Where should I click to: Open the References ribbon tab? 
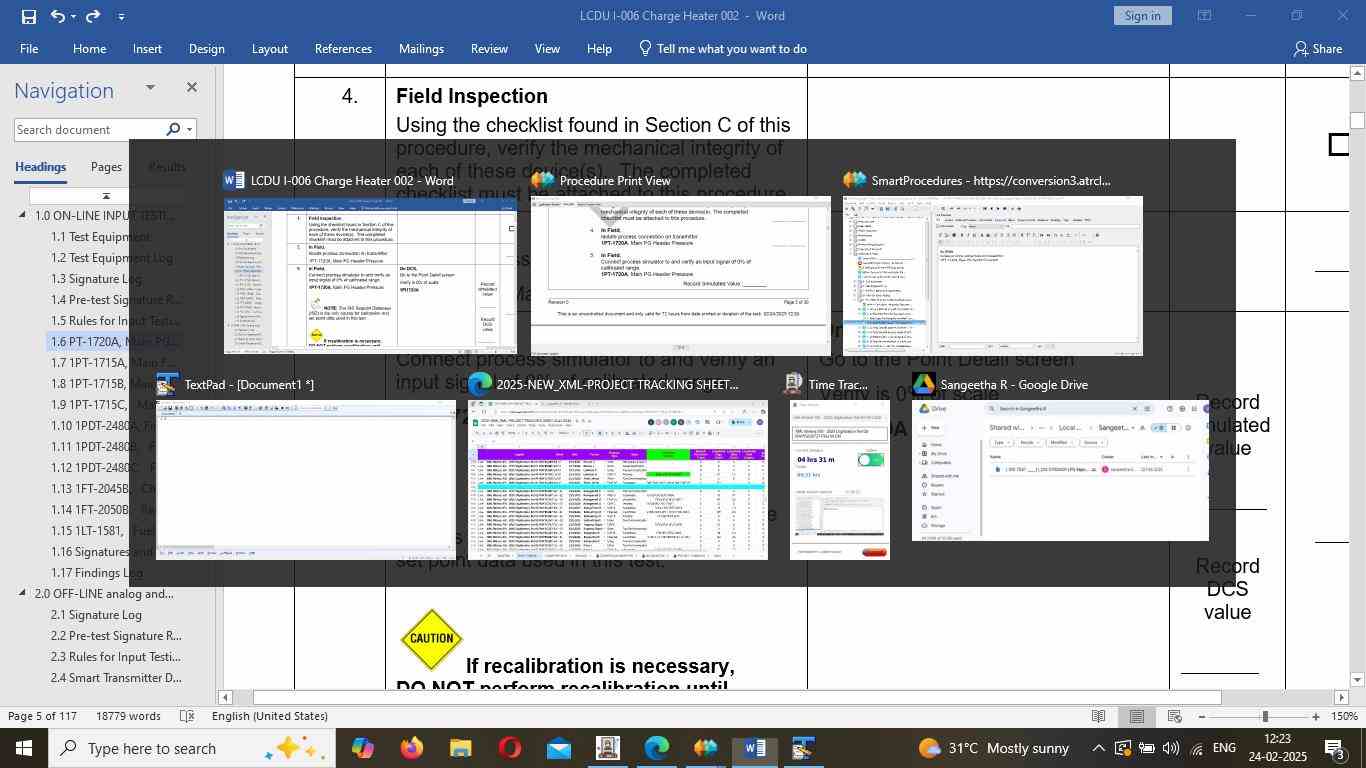tap(343, 48)
